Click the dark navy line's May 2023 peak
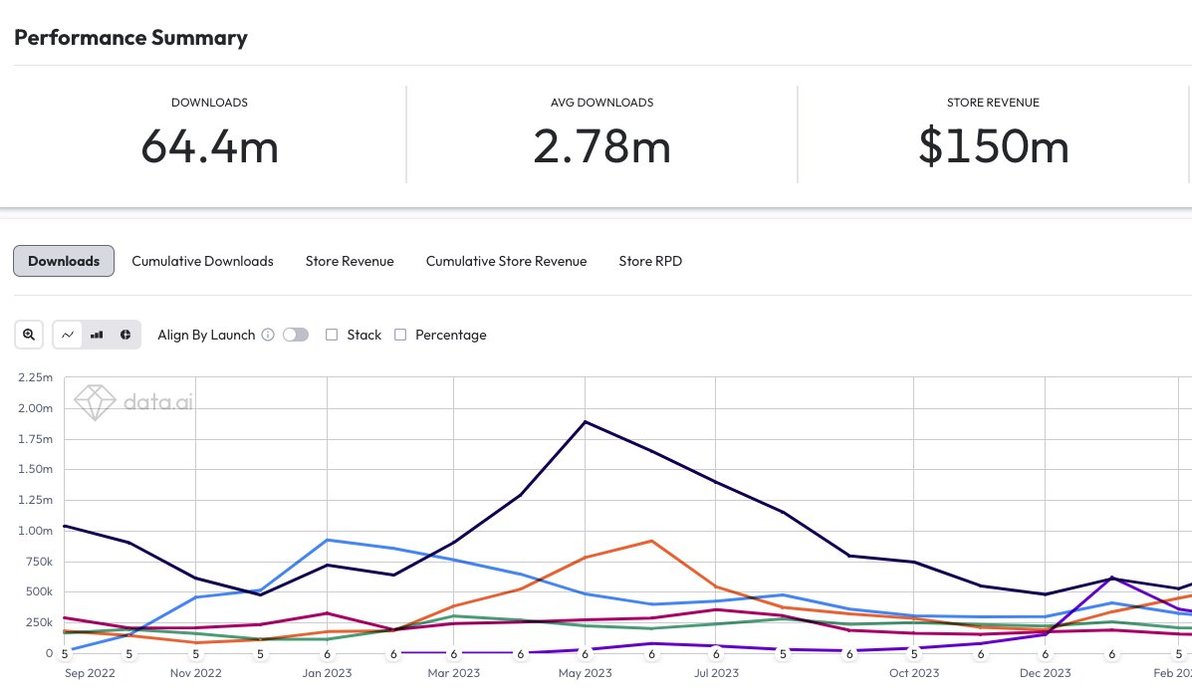 (x=585, y=422)
